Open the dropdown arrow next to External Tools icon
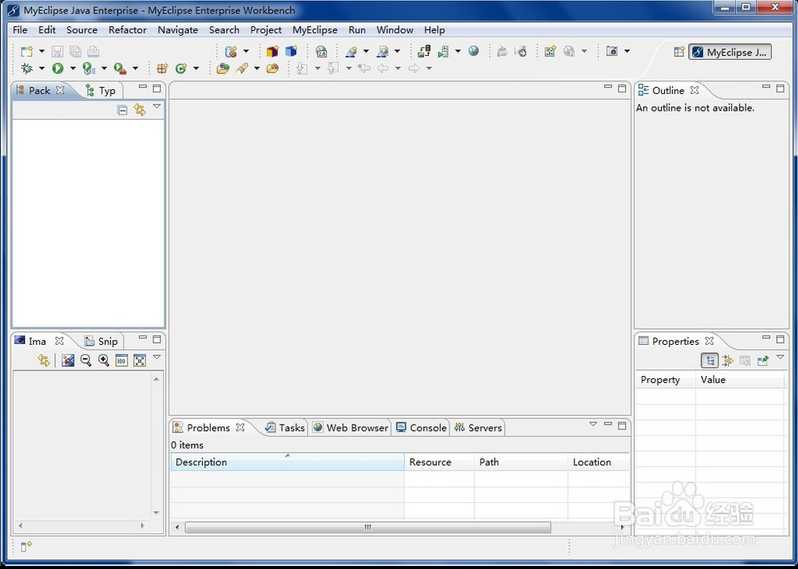The width and height of the screenshot is (798, 569). point(135,68)
